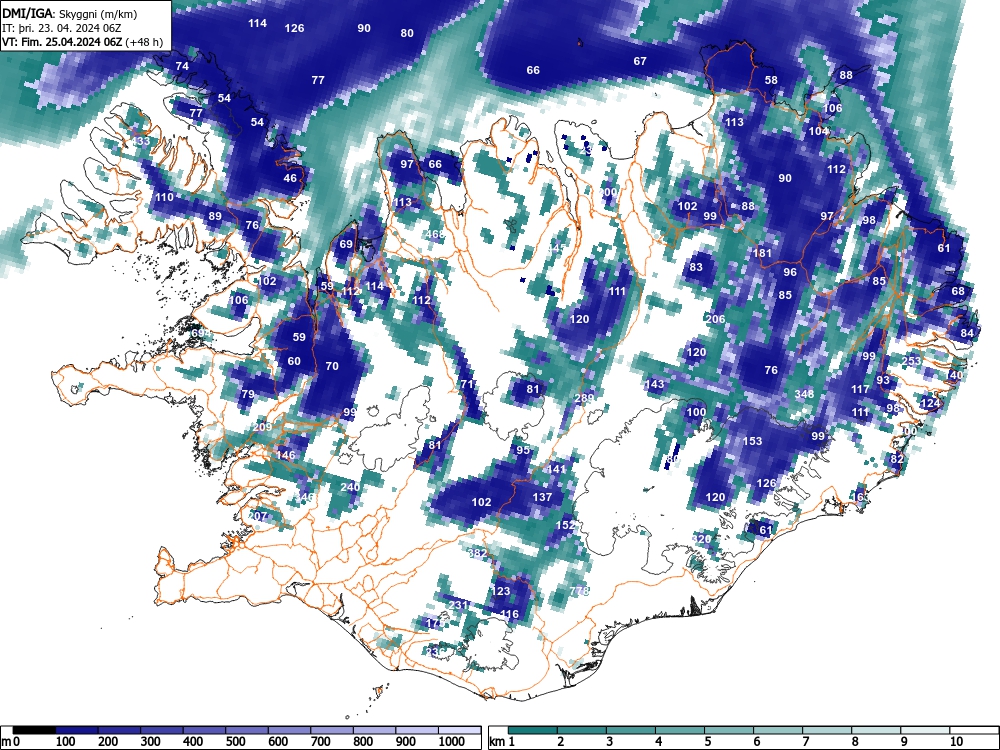The width and height of the screenshot is (1000, 750).
Task: Pick the swatch labelled 100 in the metre legend
Action: pos(77,730)
